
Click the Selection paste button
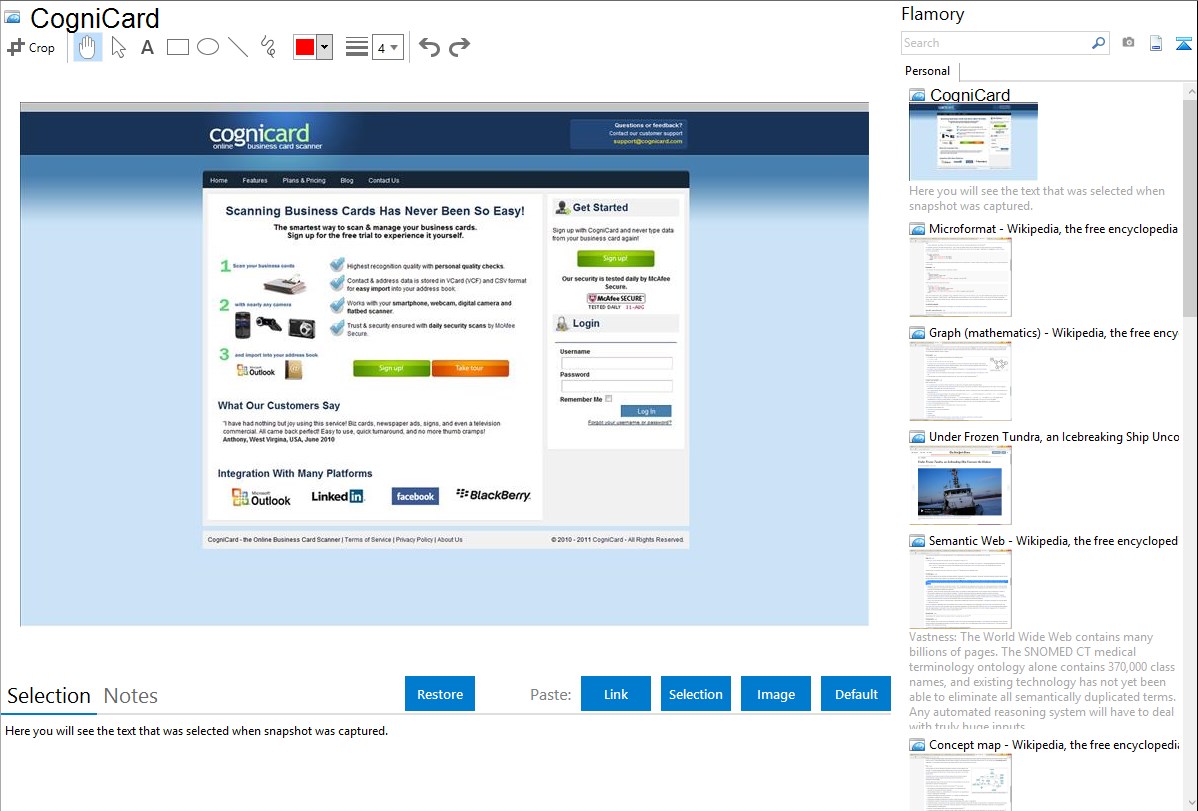(696, 694)
